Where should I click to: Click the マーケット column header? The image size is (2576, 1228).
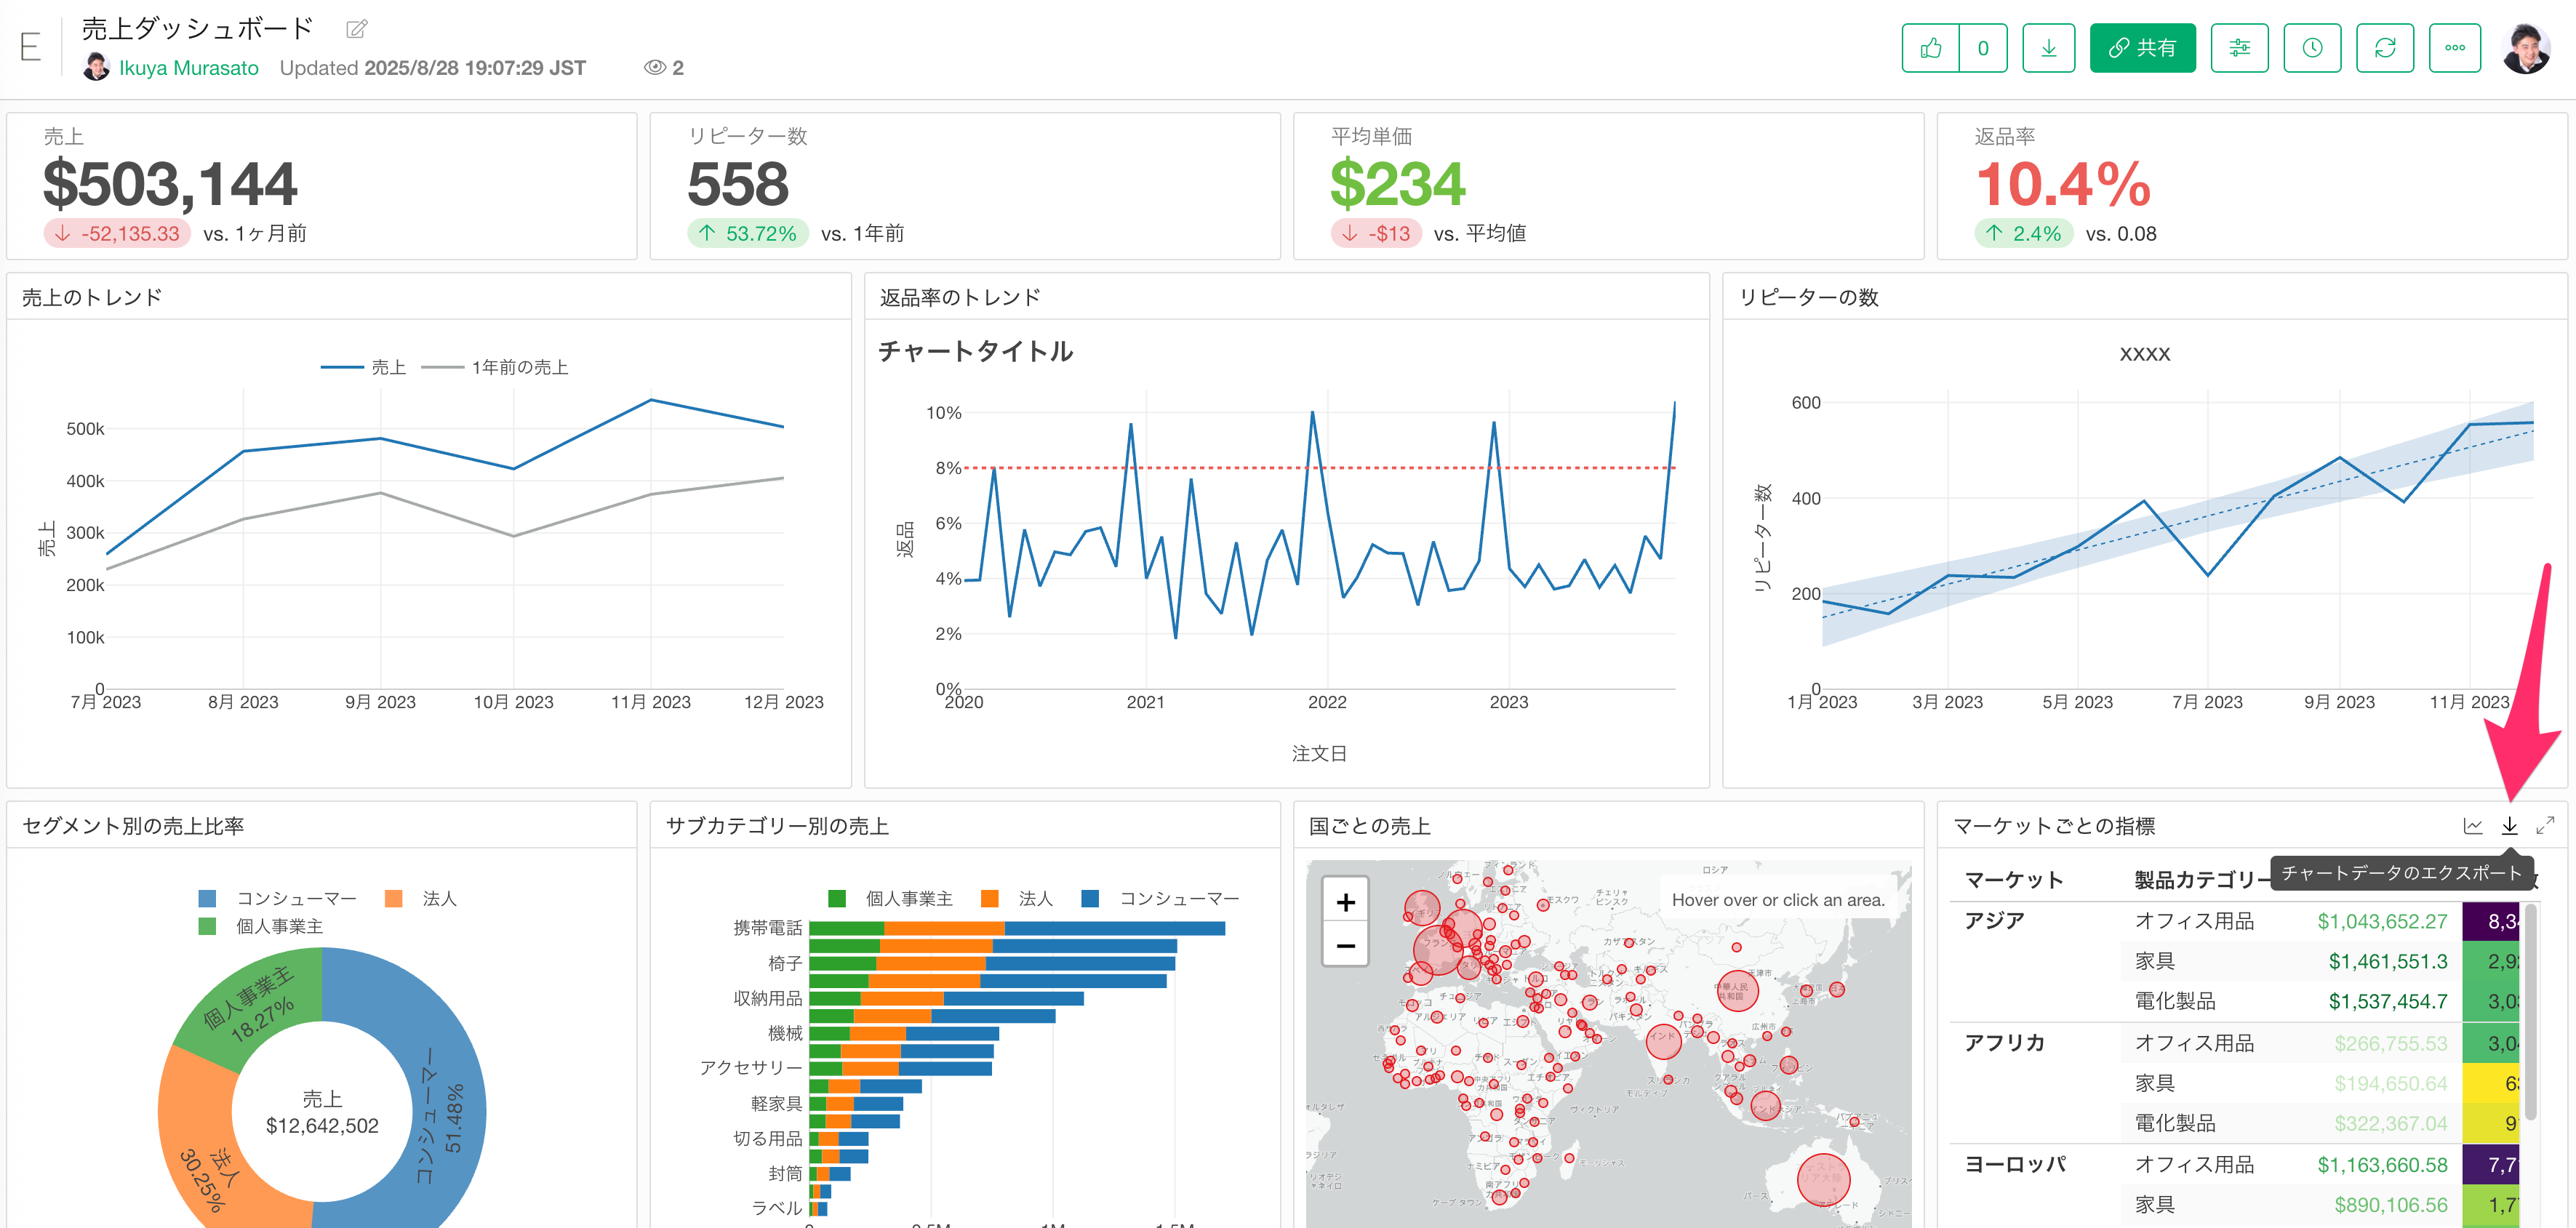[2014, 879]
